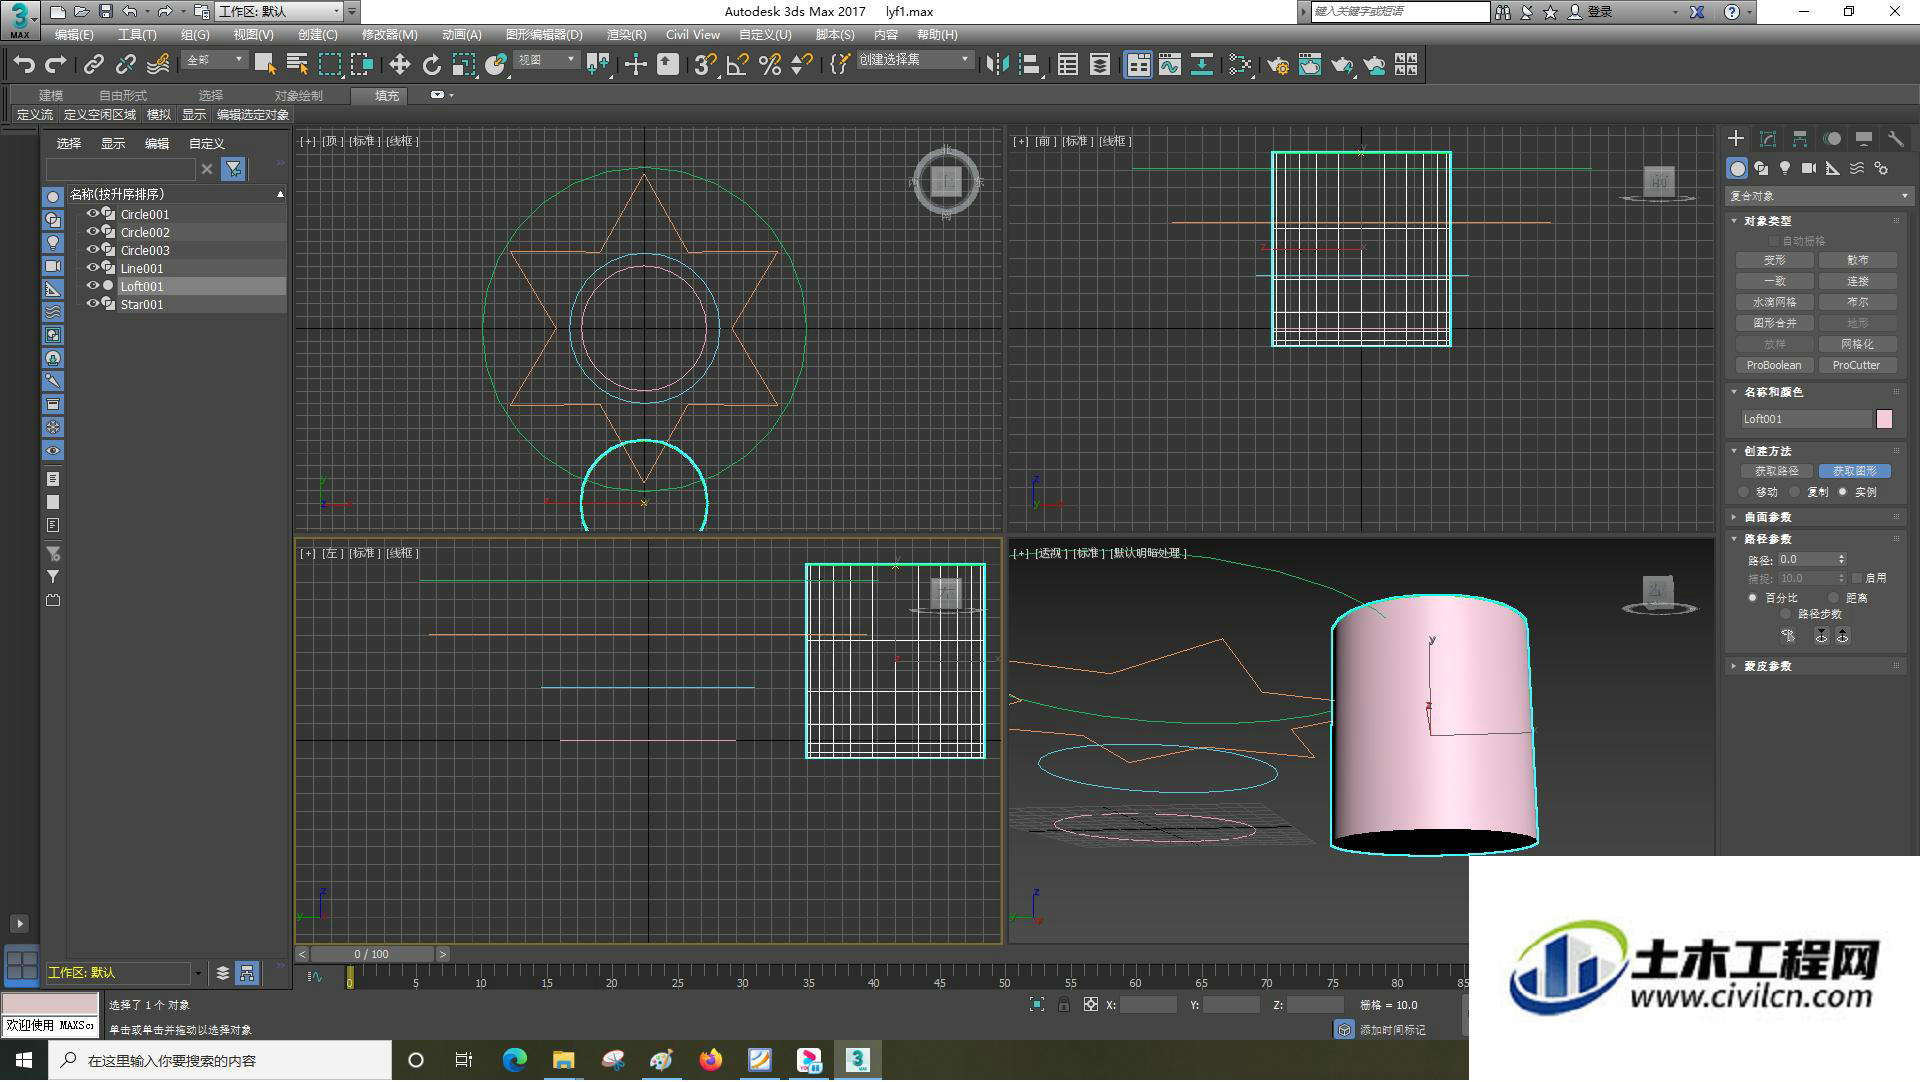Open the 修改器(M) menu
The height and width of the screenshot is (1082, 1920).
point(389,35)
